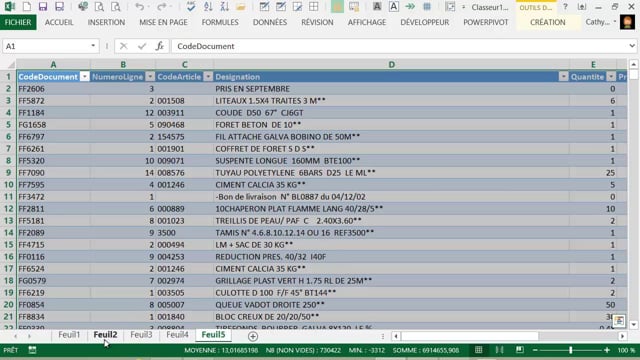The height and width of the screenshot is (360, 640).
Task: Open Excel Help question mark
Action: [565, 7]
